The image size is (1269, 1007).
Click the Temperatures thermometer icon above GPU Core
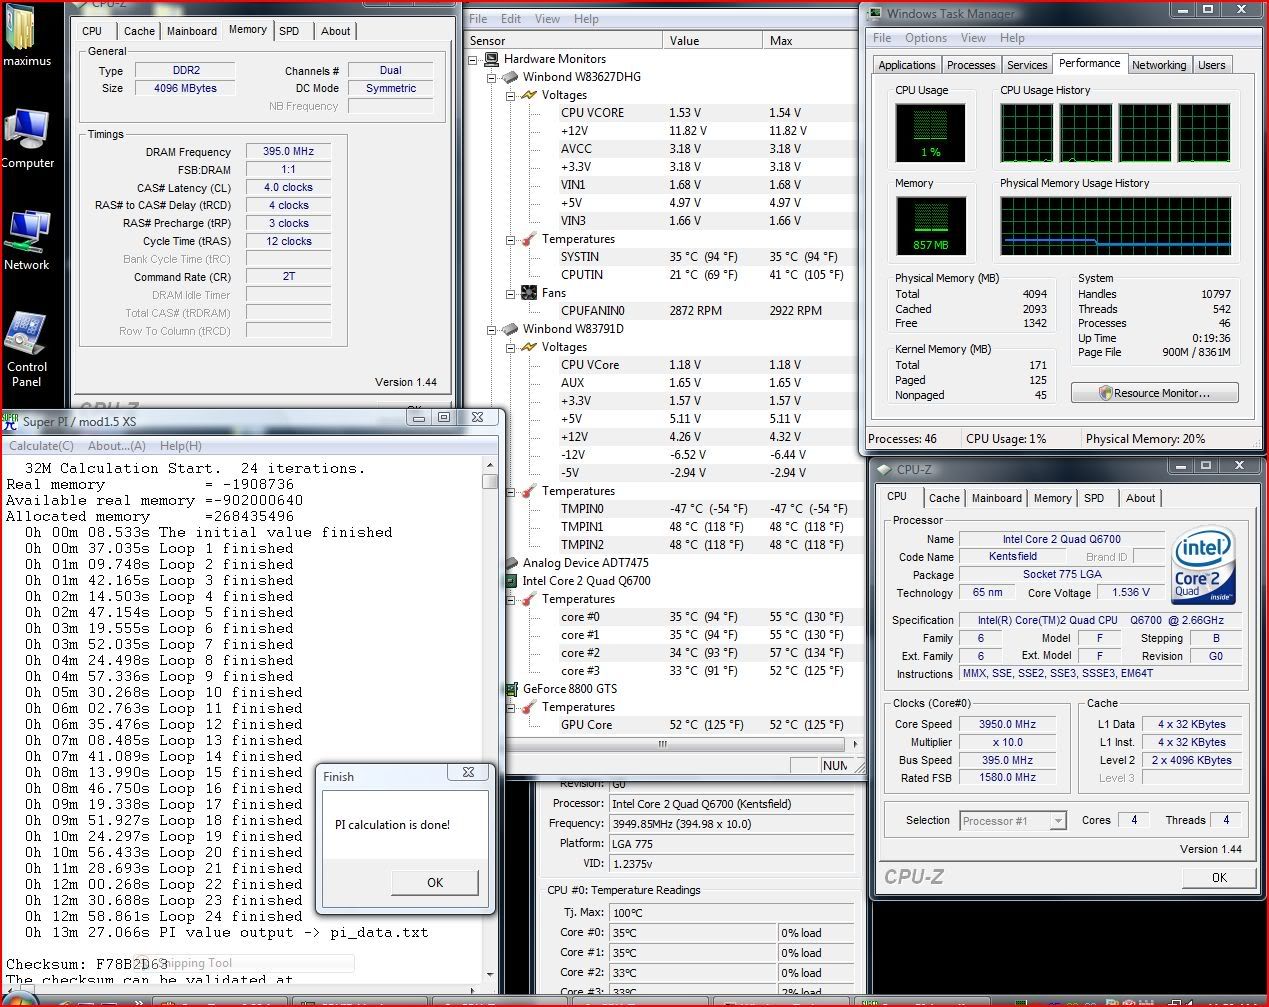point(529,707)
